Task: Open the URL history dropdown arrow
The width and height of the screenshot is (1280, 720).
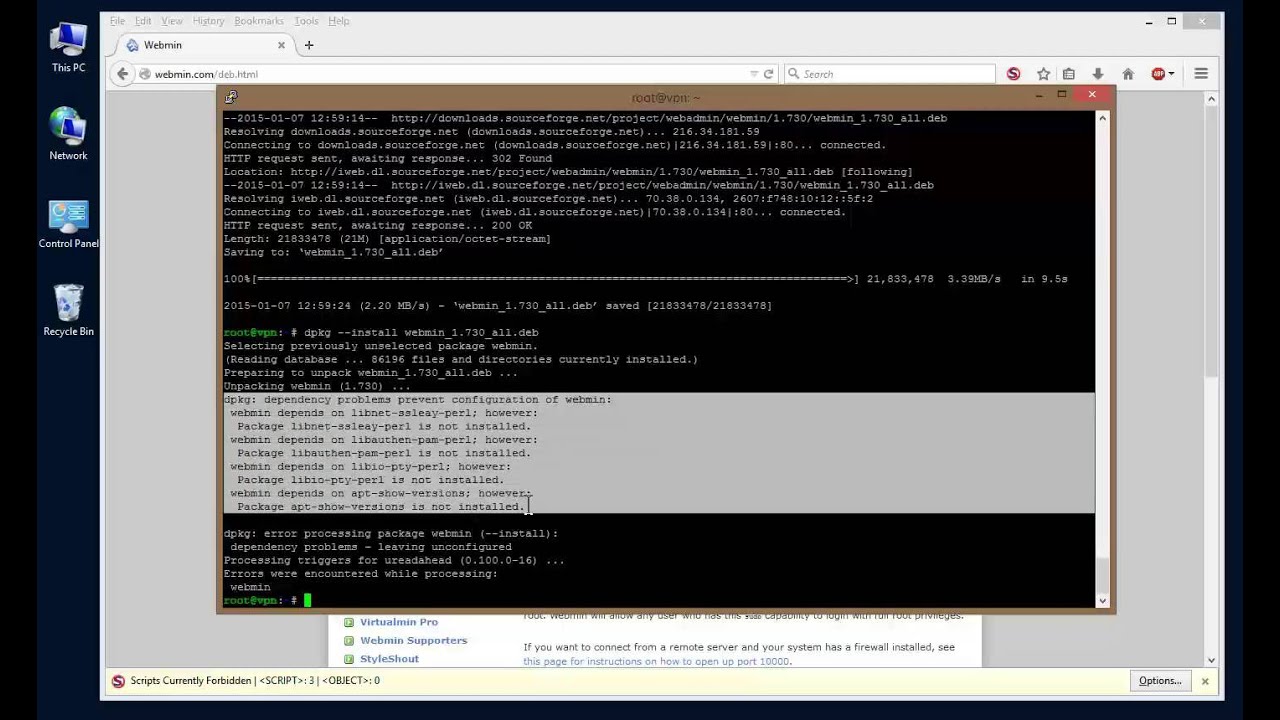Action: [x=754, y=74]
